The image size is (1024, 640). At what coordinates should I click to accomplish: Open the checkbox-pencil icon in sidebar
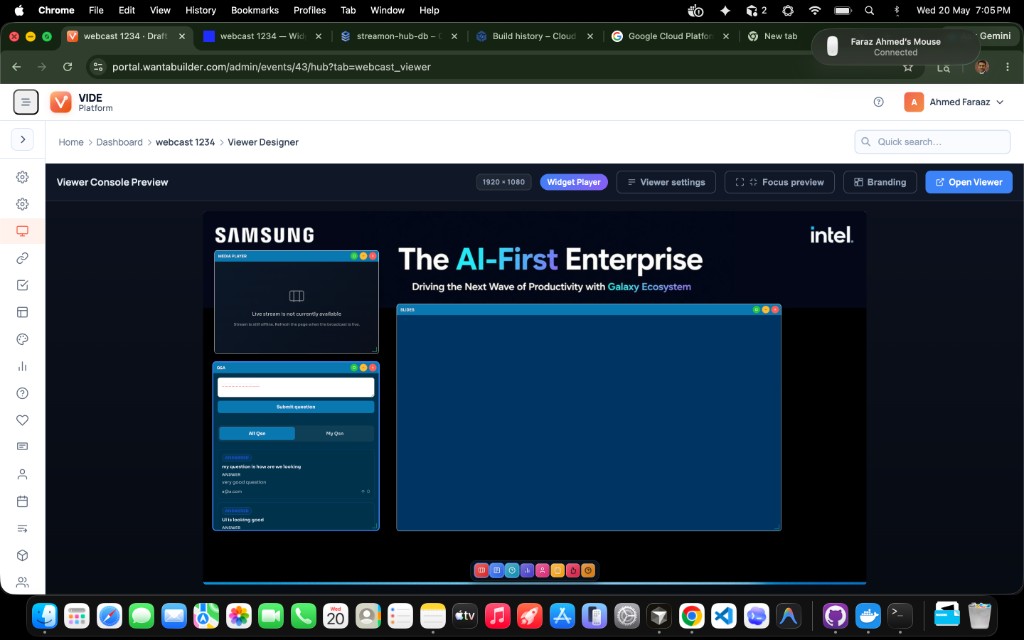click(x=22, y=285)
